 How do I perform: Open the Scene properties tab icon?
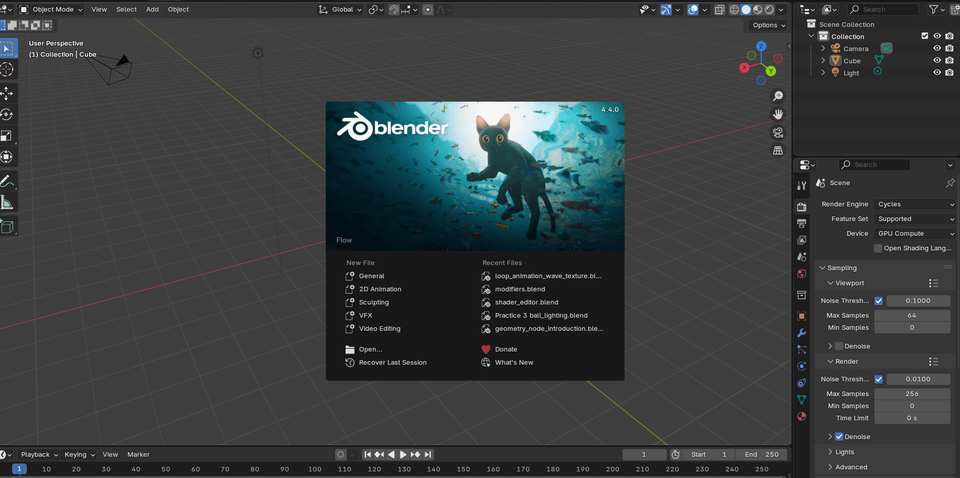[x=801, y=256]
